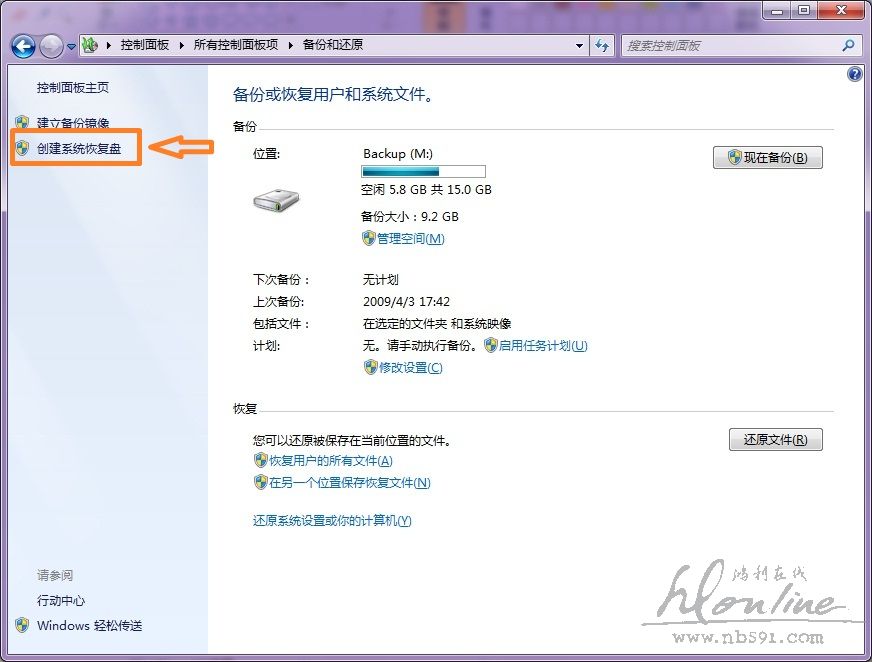Open the address bar history dropdown
The width and height of the screenshot is (872, 662).
click(579, 46)
